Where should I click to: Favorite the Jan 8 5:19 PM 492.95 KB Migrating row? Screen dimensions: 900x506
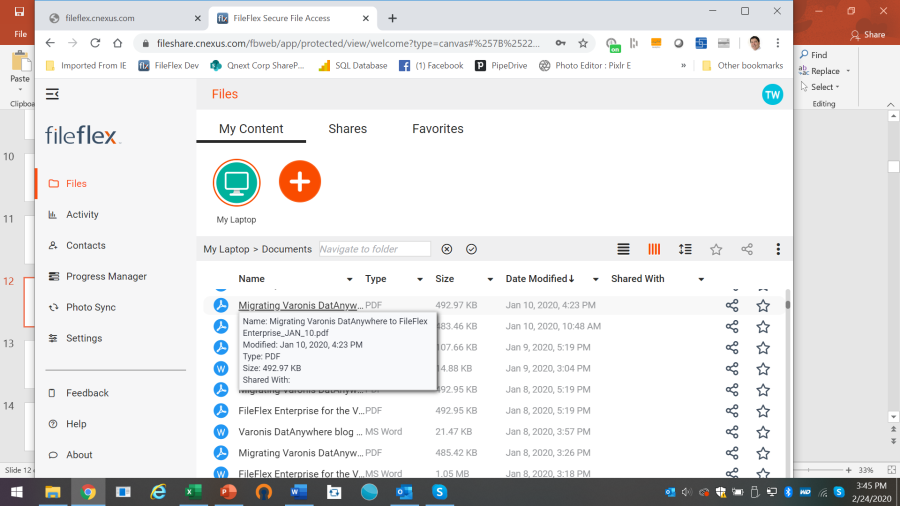click(763, 390)
